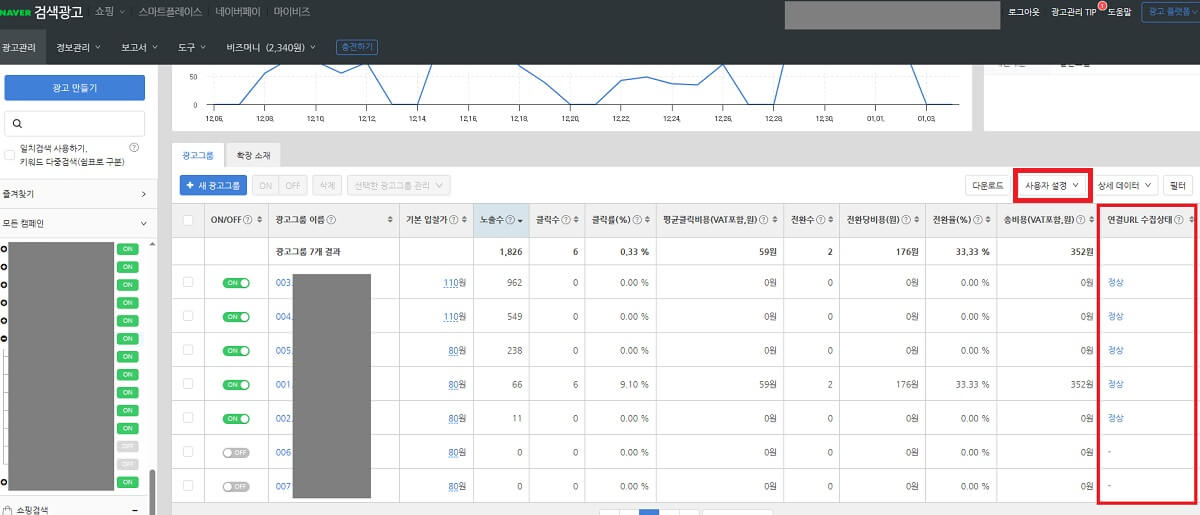Open help icon next to ON/OFF column header
Image resolution: width=1200 pixels, height=515 pixels.
pos(250,220)
